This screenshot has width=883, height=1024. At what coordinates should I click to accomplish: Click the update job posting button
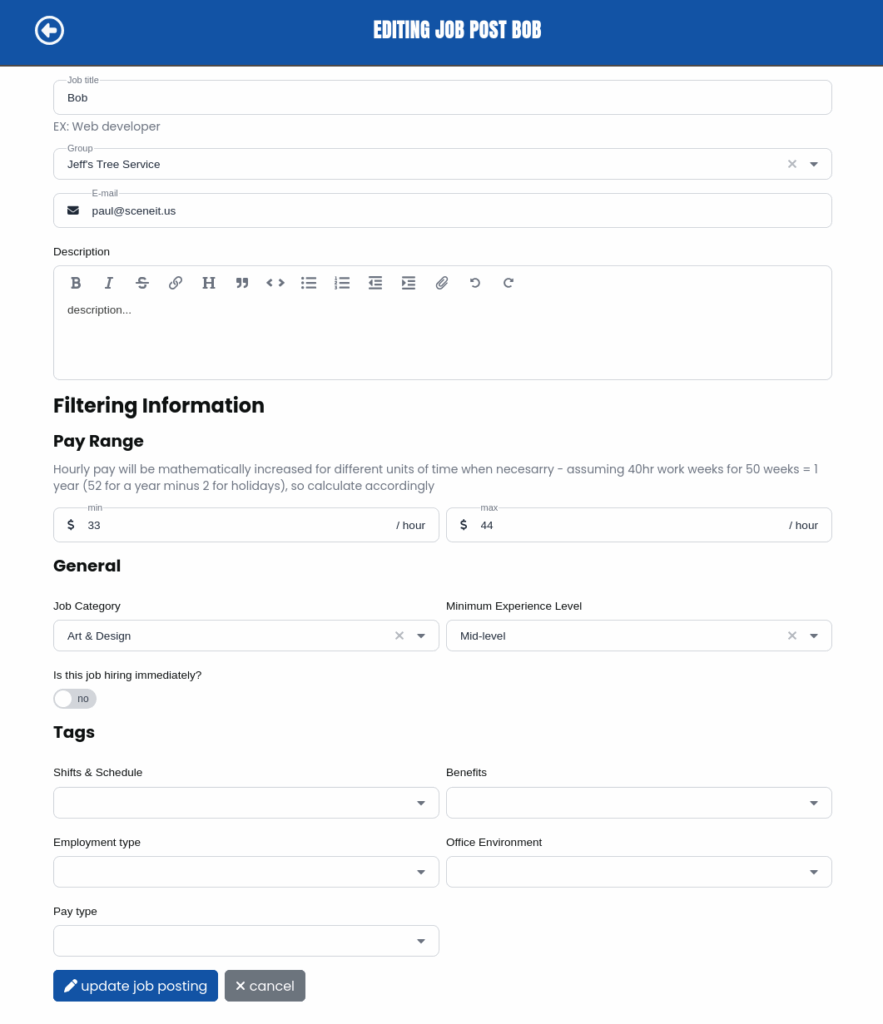[x=135, y=986]
